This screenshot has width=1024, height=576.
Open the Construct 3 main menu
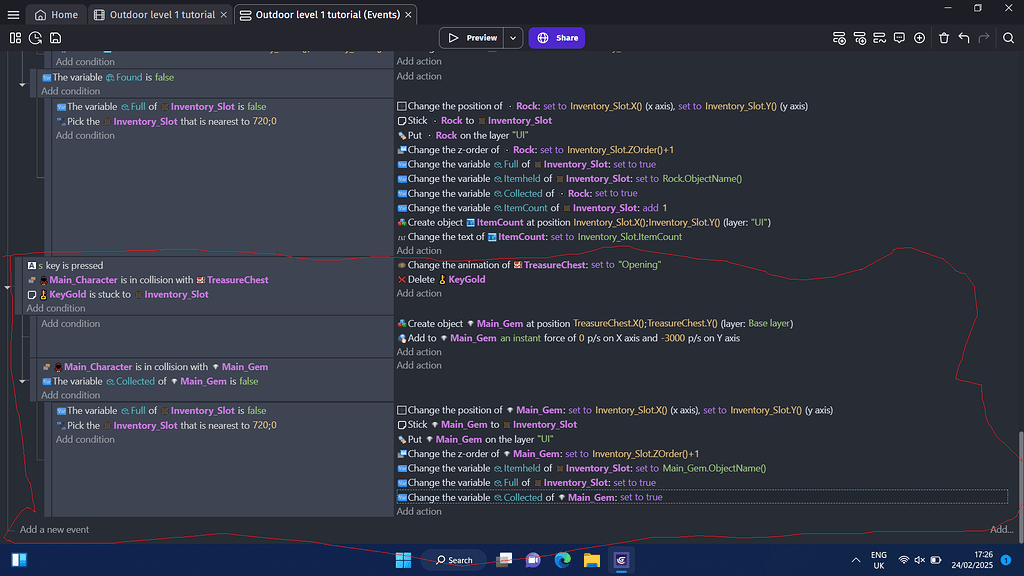11,14
